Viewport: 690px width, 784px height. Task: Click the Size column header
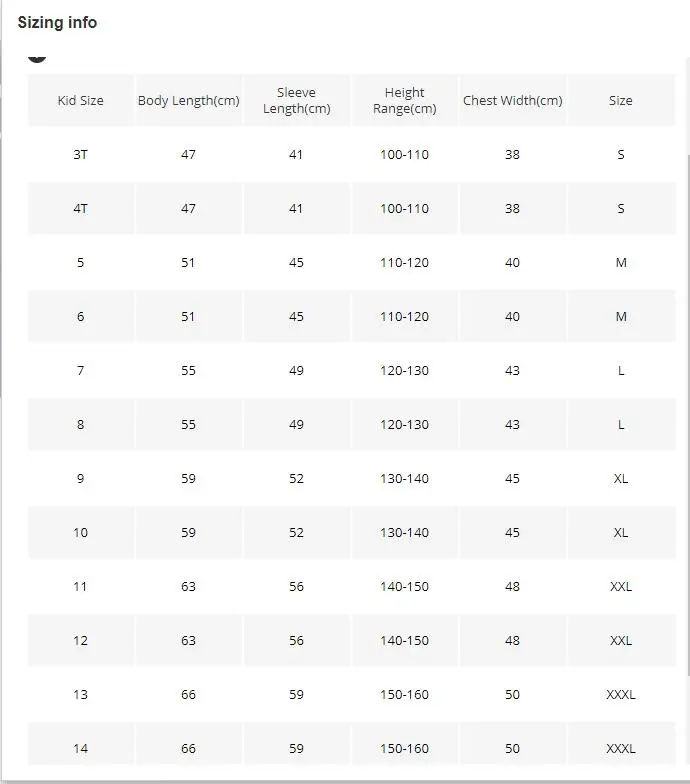[x=621, y=100]
